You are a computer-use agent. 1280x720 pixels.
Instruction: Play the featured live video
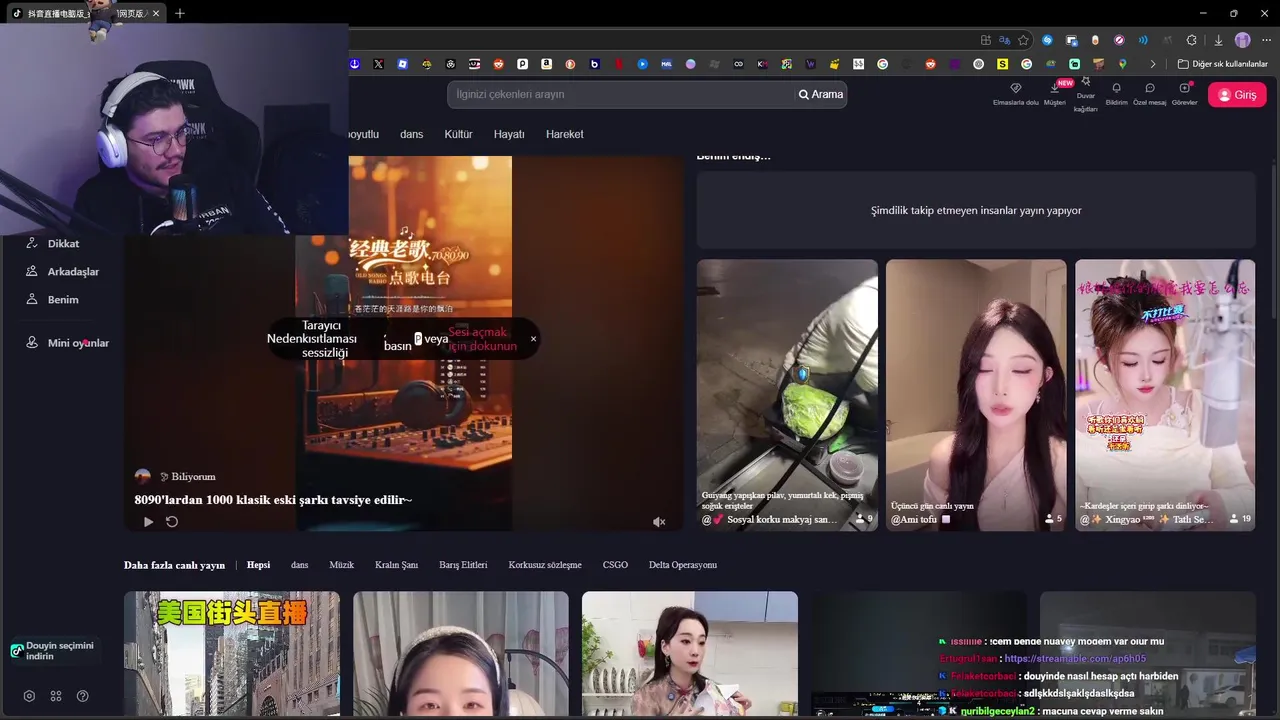click(148, 521)
